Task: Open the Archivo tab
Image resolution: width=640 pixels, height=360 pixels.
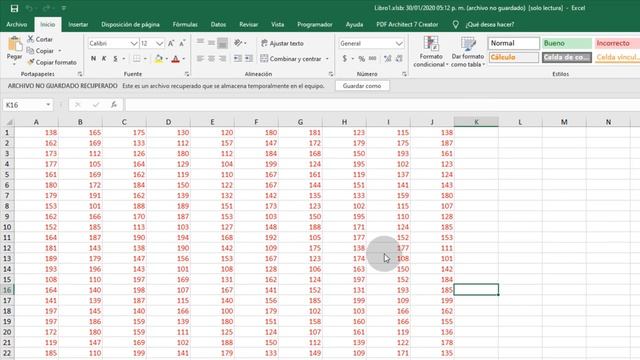Action: (x=17, y=24)
